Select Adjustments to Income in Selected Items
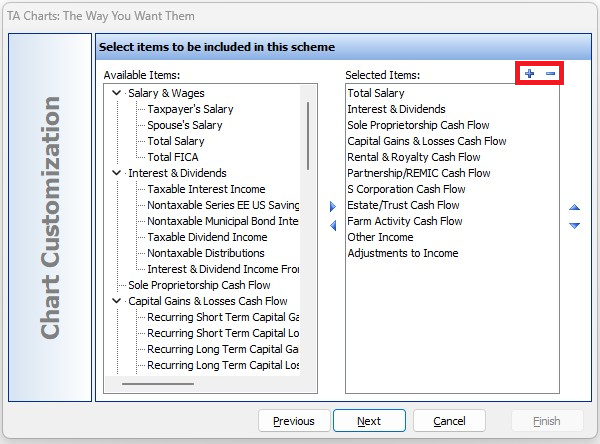The image size is (600, 444). click(x=403, y=253)
